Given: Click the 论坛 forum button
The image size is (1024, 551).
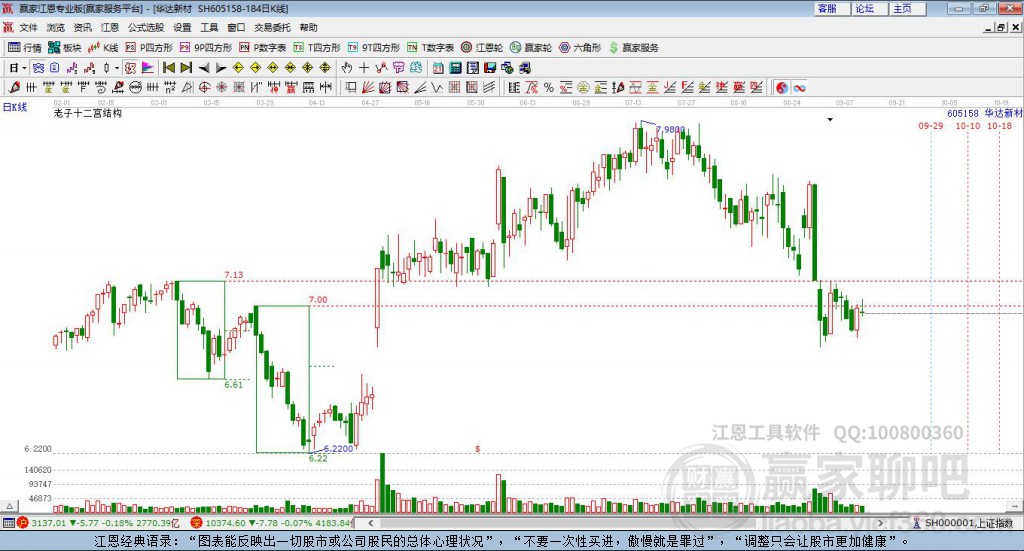Looking at the screenshot, I should 869,8.
